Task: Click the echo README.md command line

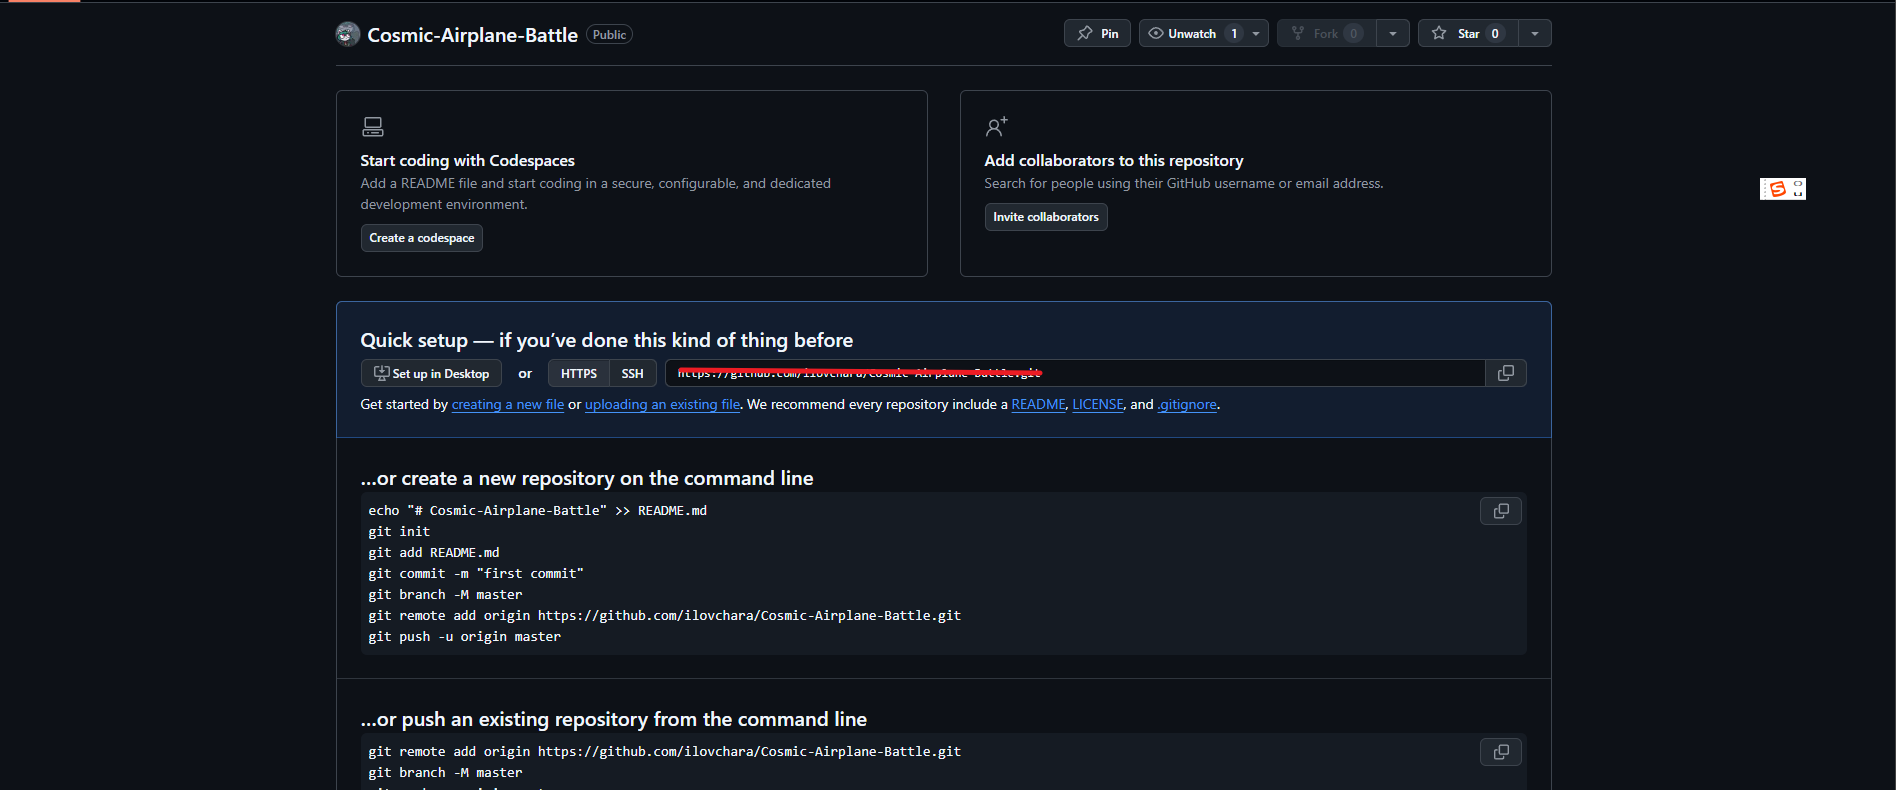Action: tap(538, 511)
